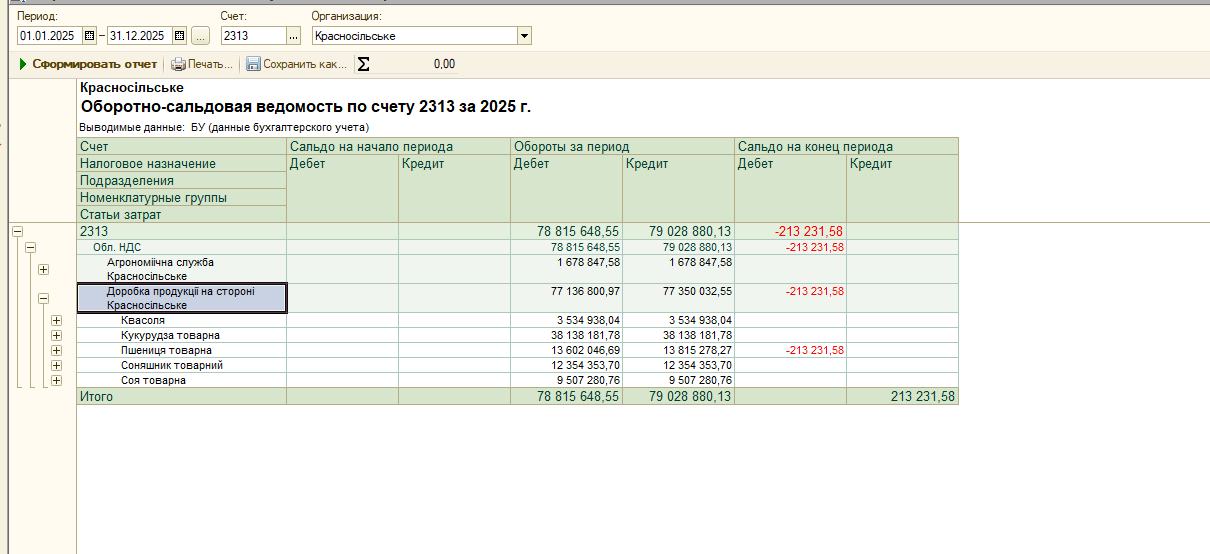1210x554 pixels.
Task: Click Обороты за период header
Action: click(x=622, y=146)
